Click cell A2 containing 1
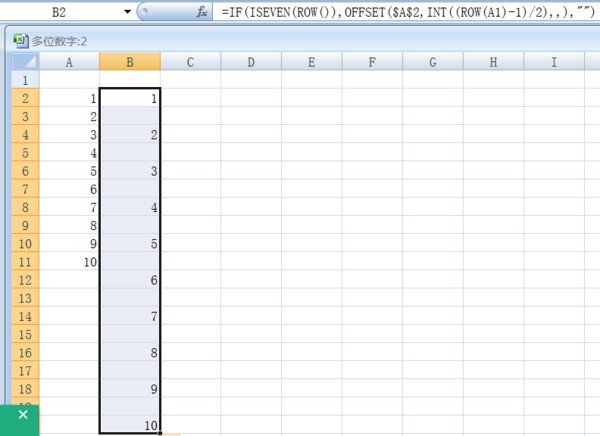This screenshot has width=600, height=436. click(69, 98)
